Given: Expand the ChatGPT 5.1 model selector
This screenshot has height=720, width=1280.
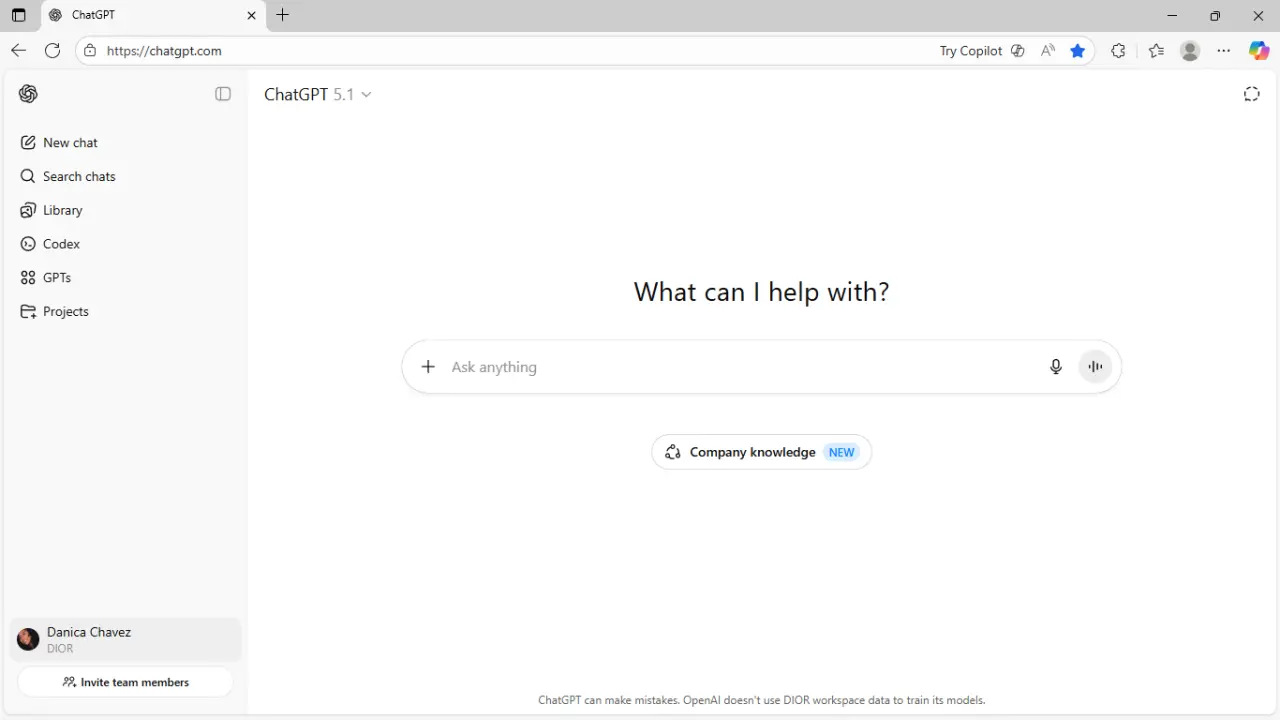Looking at the screenshot, I should 318,94.
